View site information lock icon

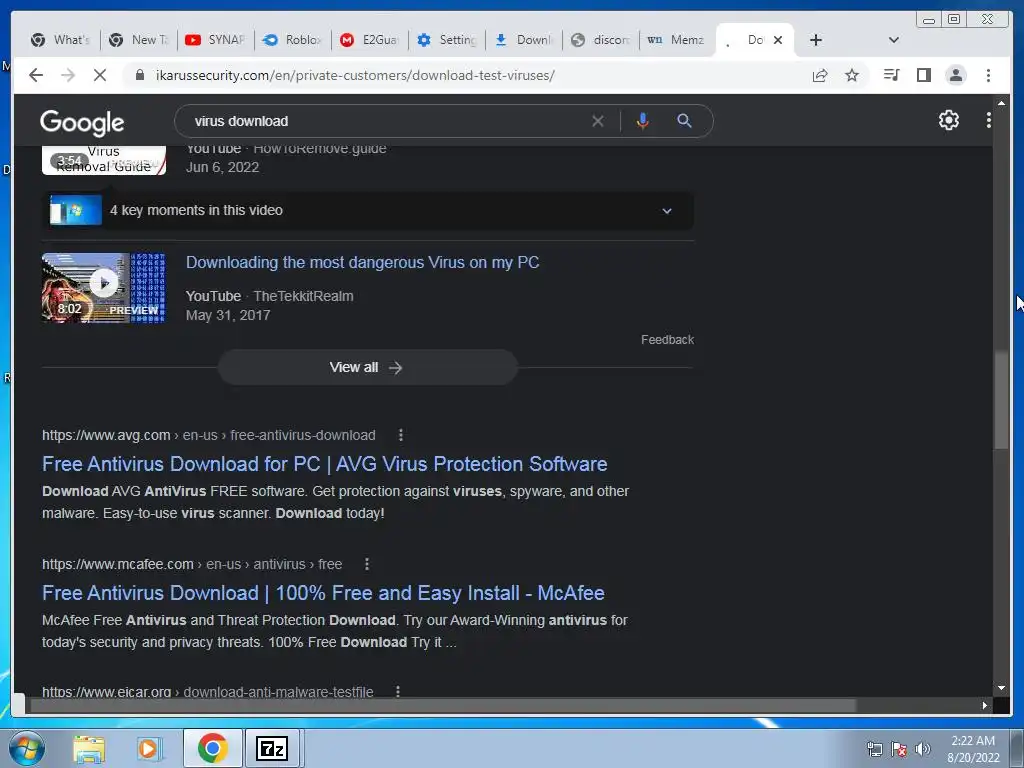click(140, 75)
